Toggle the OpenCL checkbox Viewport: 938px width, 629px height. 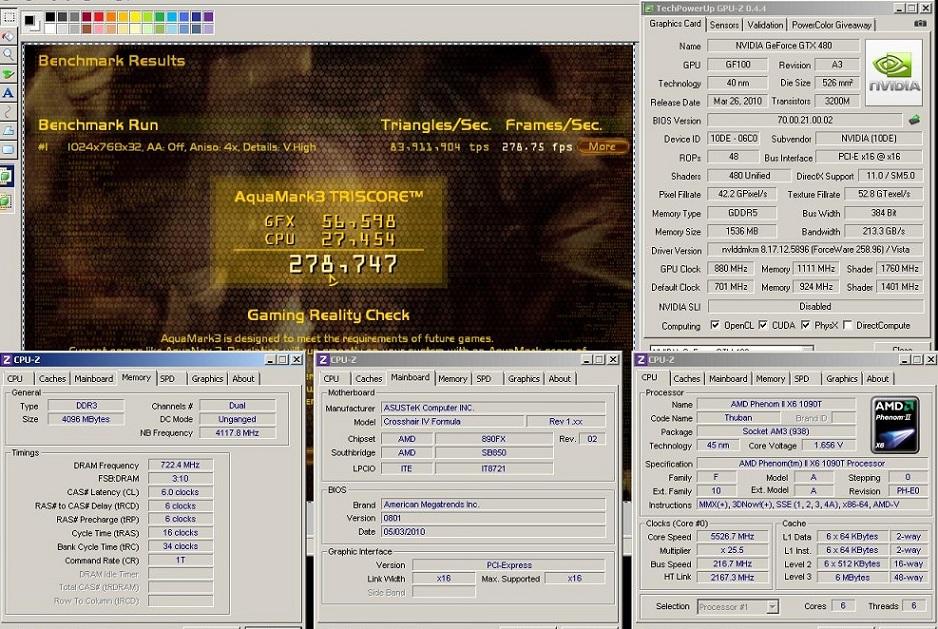click(715, 325)
